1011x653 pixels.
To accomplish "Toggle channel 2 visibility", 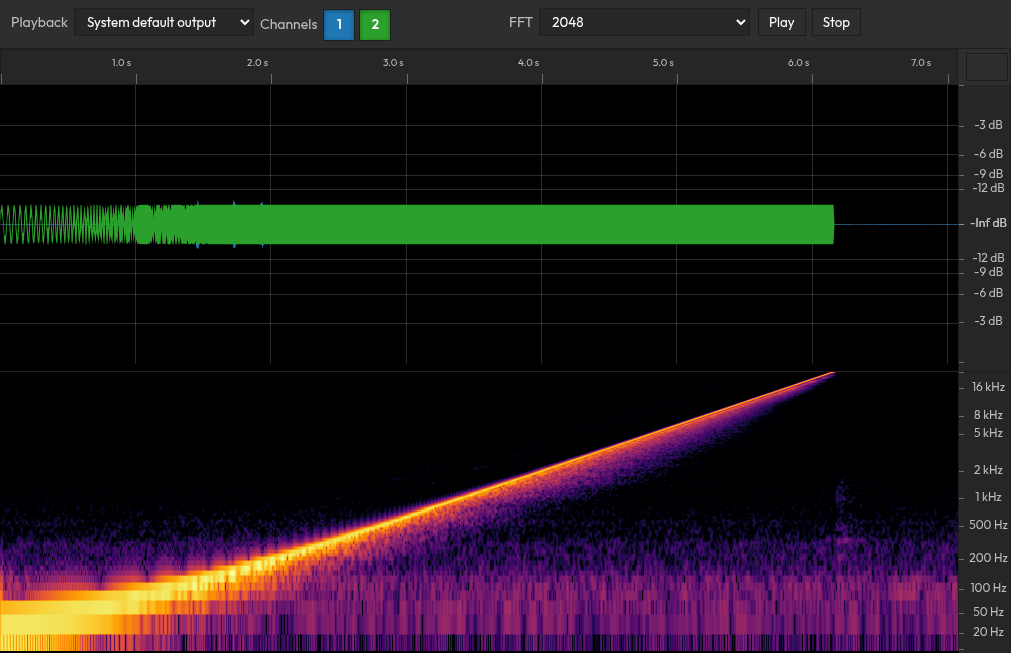I will pyautogui.click(x=375, y=24).
